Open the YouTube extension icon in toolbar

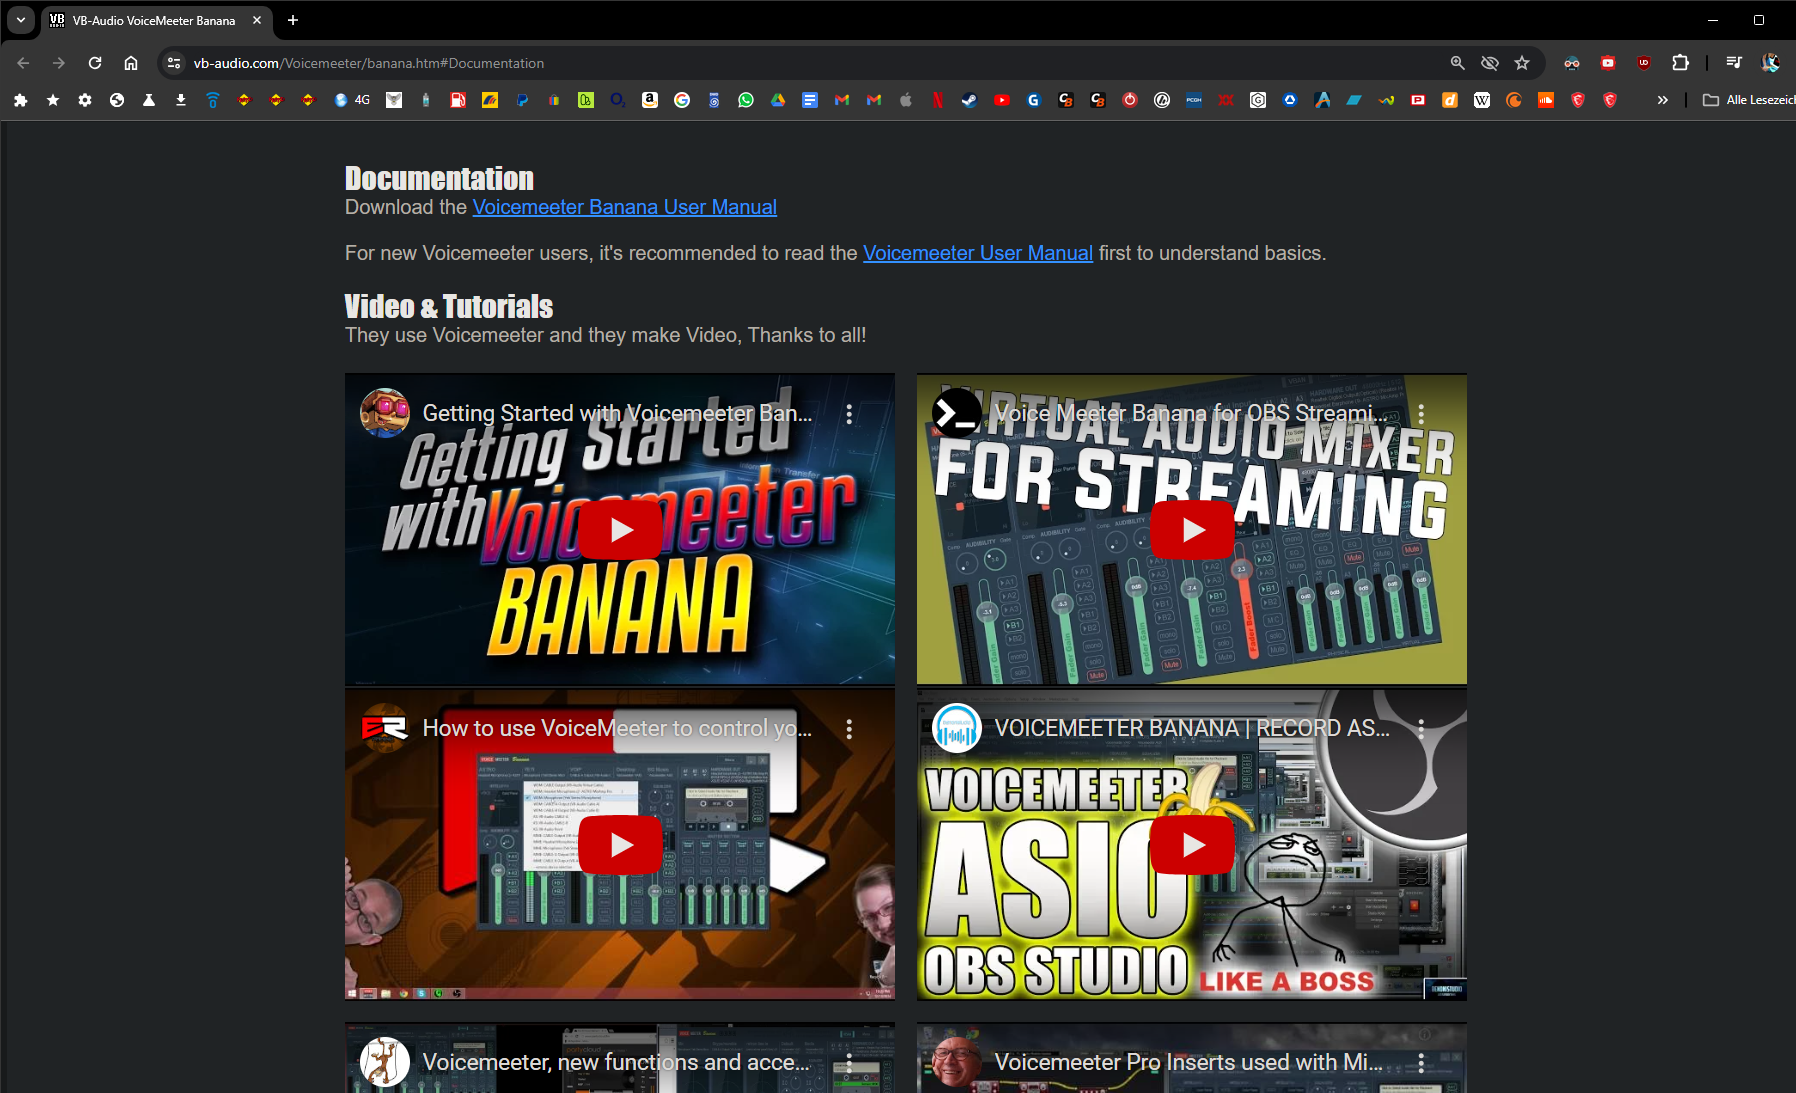1608,63
